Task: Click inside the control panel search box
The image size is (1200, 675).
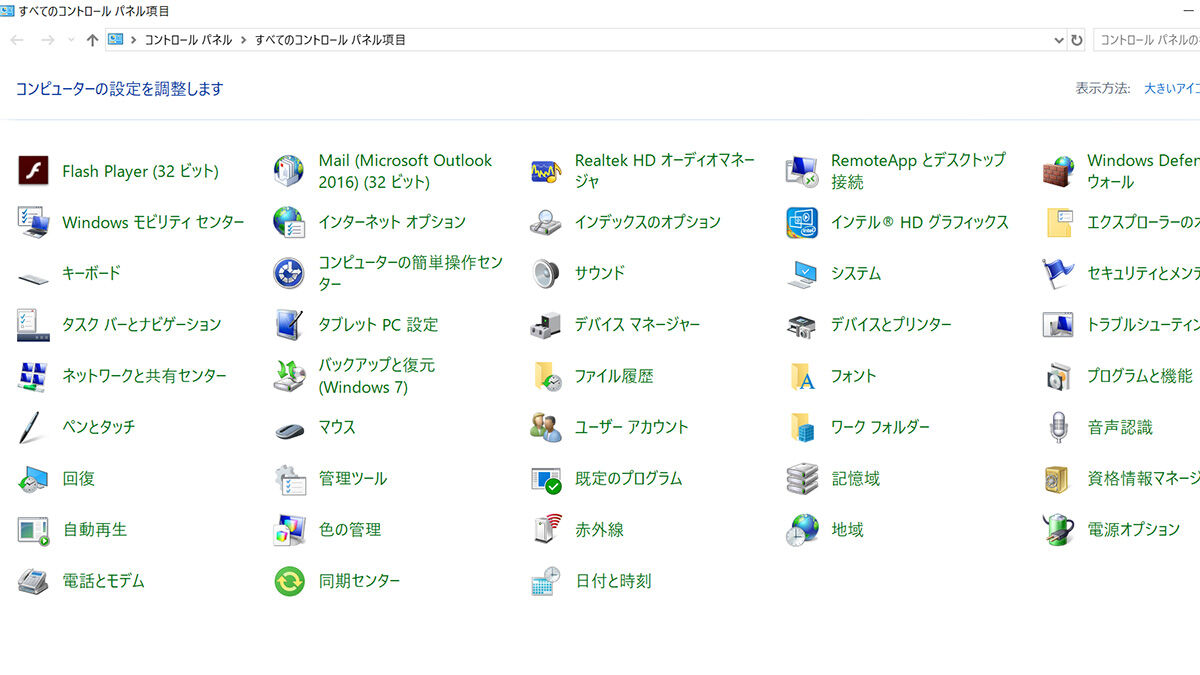Action: tap(1150, 40)
